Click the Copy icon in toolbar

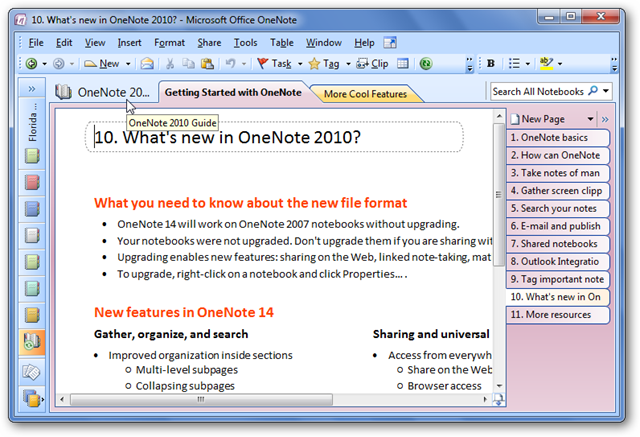click(x=188, y=64)
